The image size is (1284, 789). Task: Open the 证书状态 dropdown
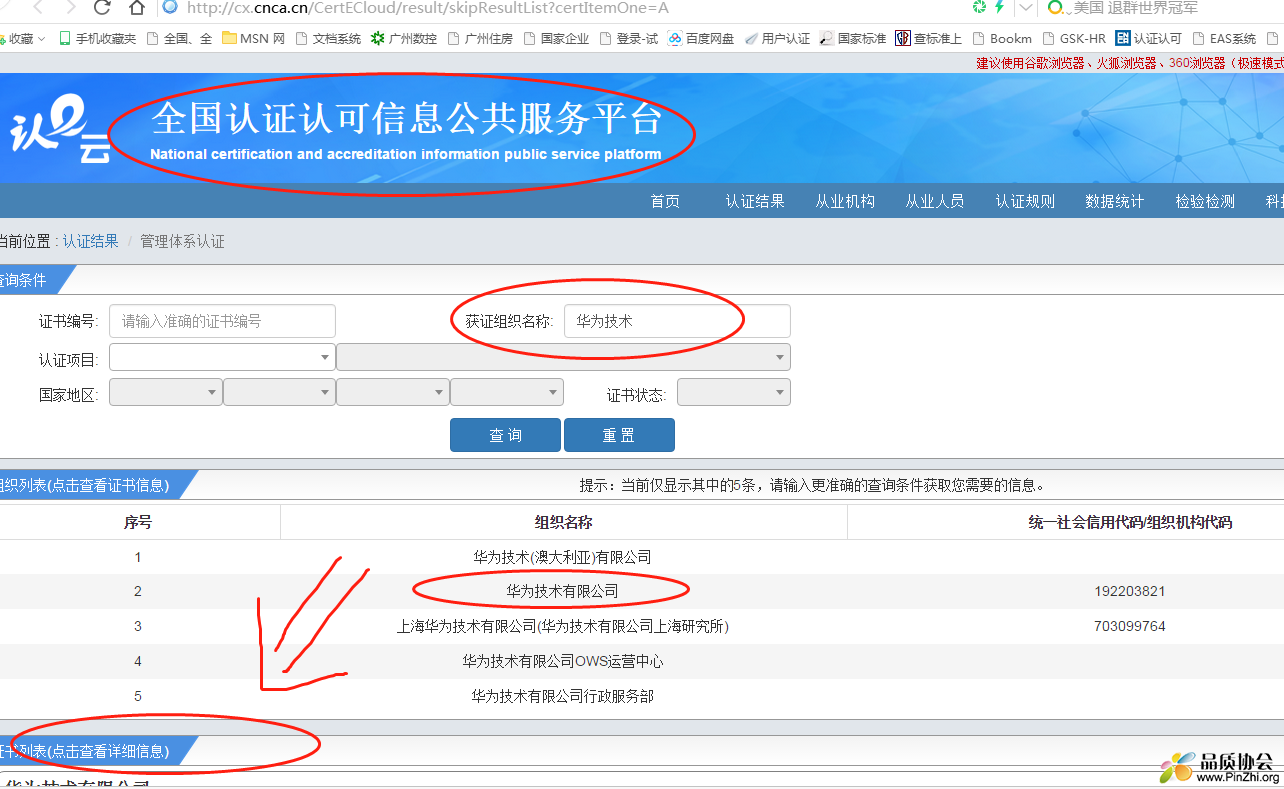[x=734, y=392]
